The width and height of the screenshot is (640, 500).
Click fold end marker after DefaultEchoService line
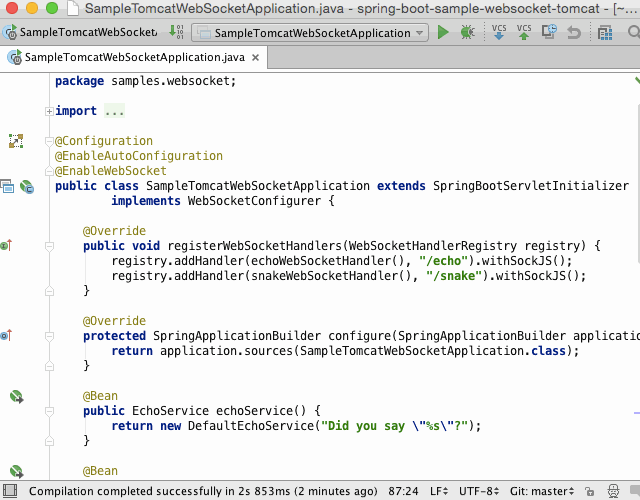(x=49, y=441)
